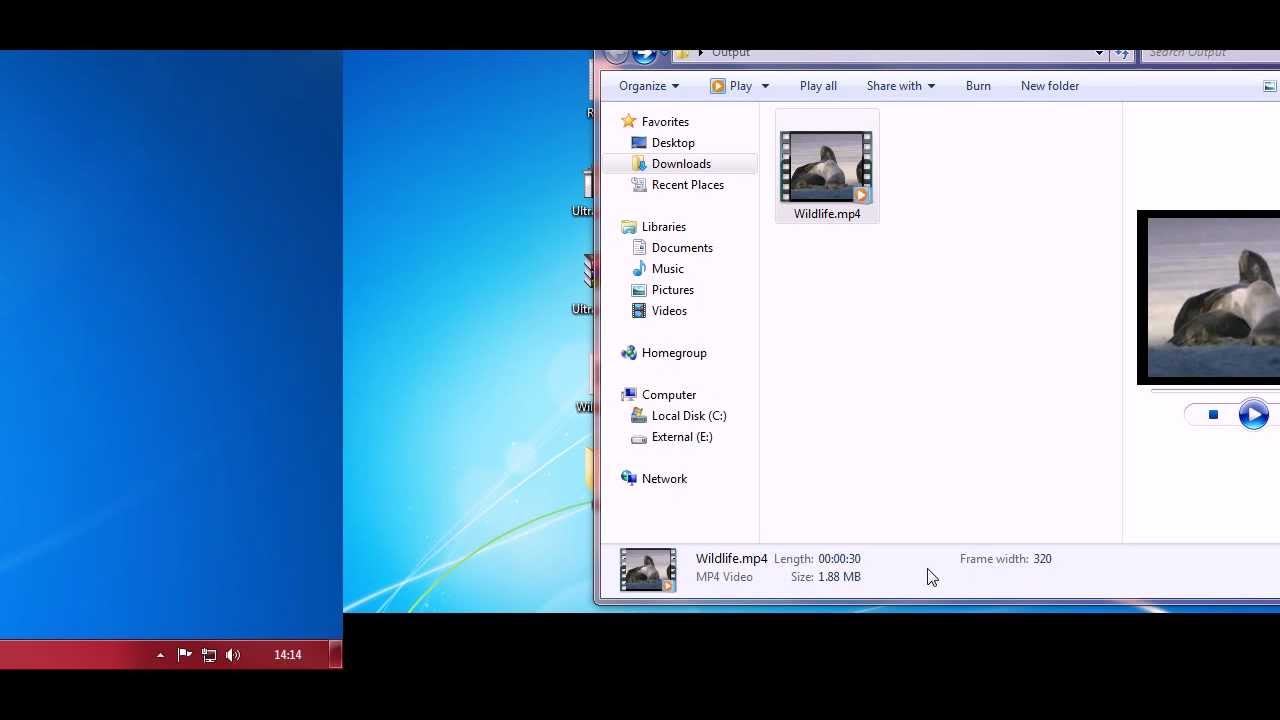The height and width of the screenshot is (720, 1280).
Task: Click the address bar Output path
Action: click(730, 53)
